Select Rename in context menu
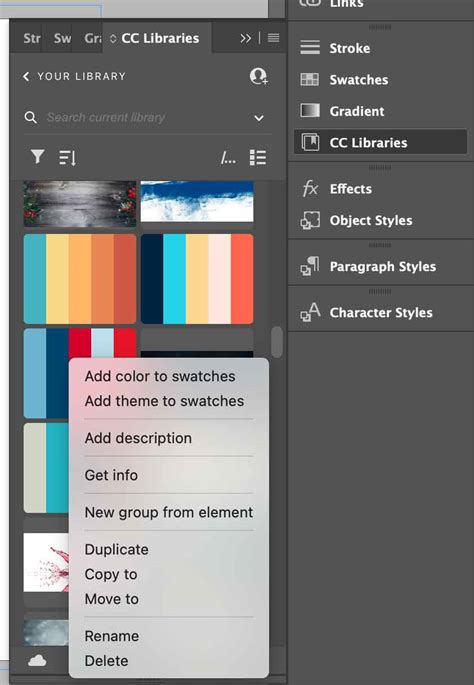This screenshot has height=685, width=474. [x=111, y=636]
